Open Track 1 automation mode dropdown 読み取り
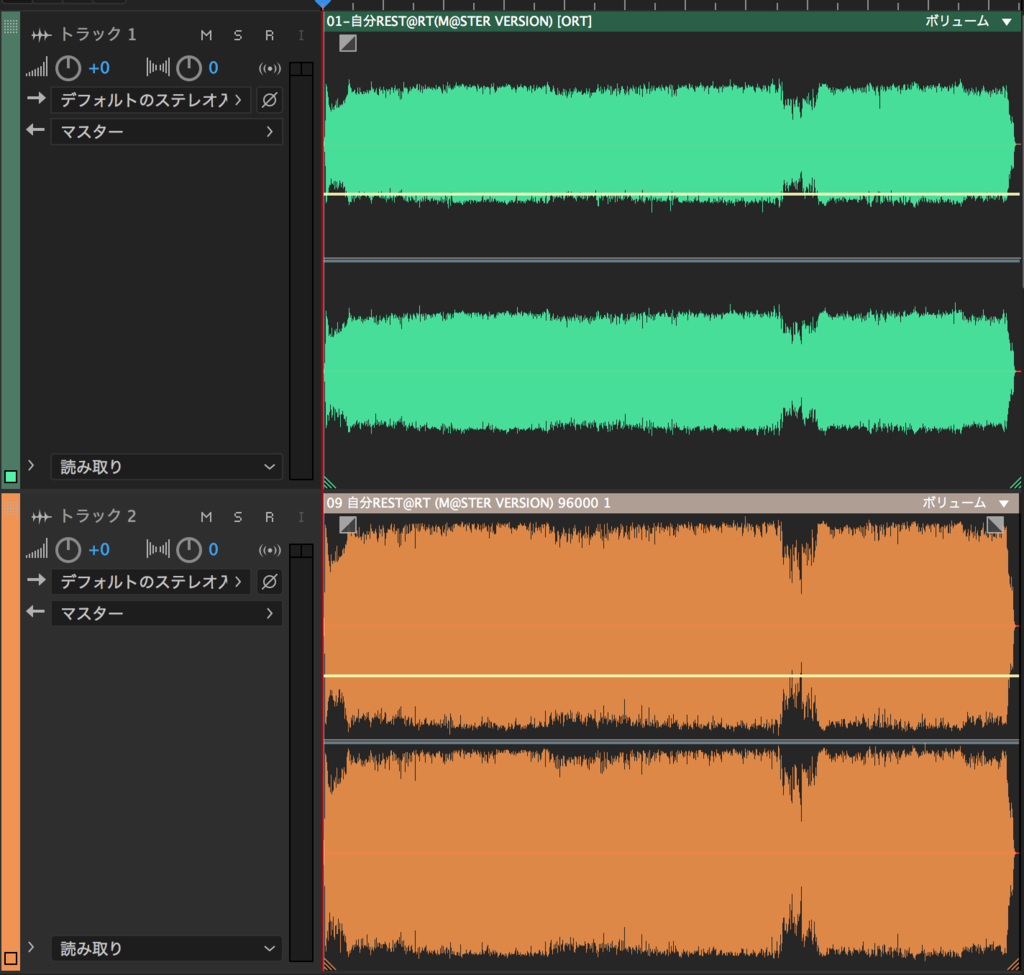 [x=167, y=467]
